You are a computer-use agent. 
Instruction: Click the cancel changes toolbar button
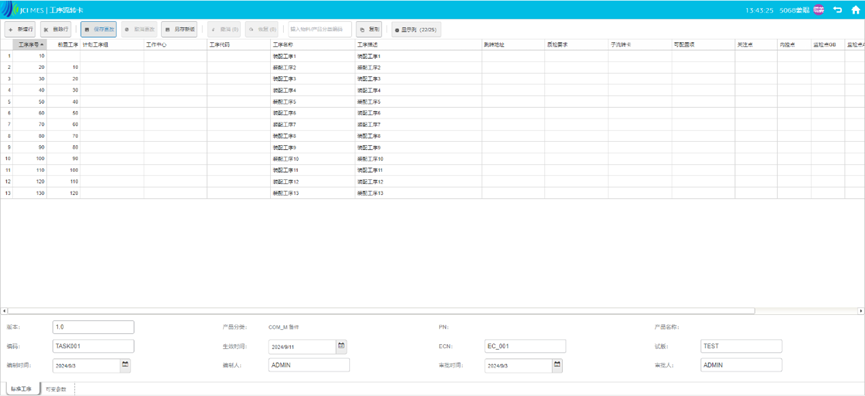click(139, 29)
